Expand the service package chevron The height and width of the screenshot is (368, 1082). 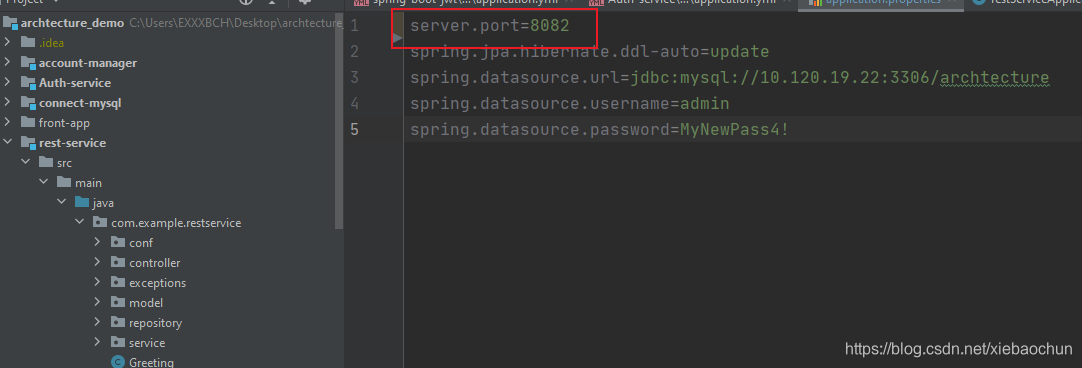(97, 343)
